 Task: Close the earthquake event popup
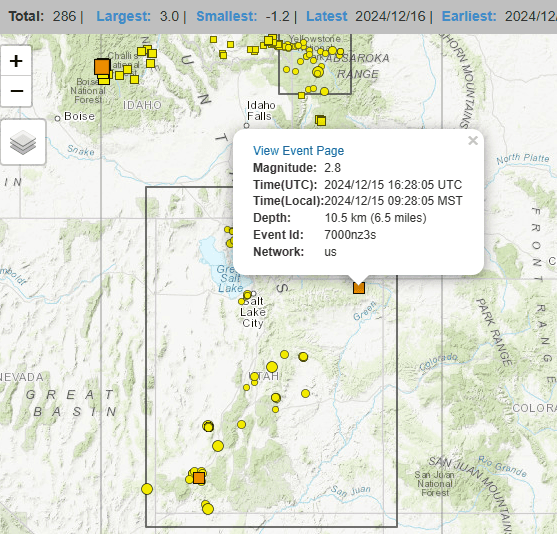tap(473, 141)
